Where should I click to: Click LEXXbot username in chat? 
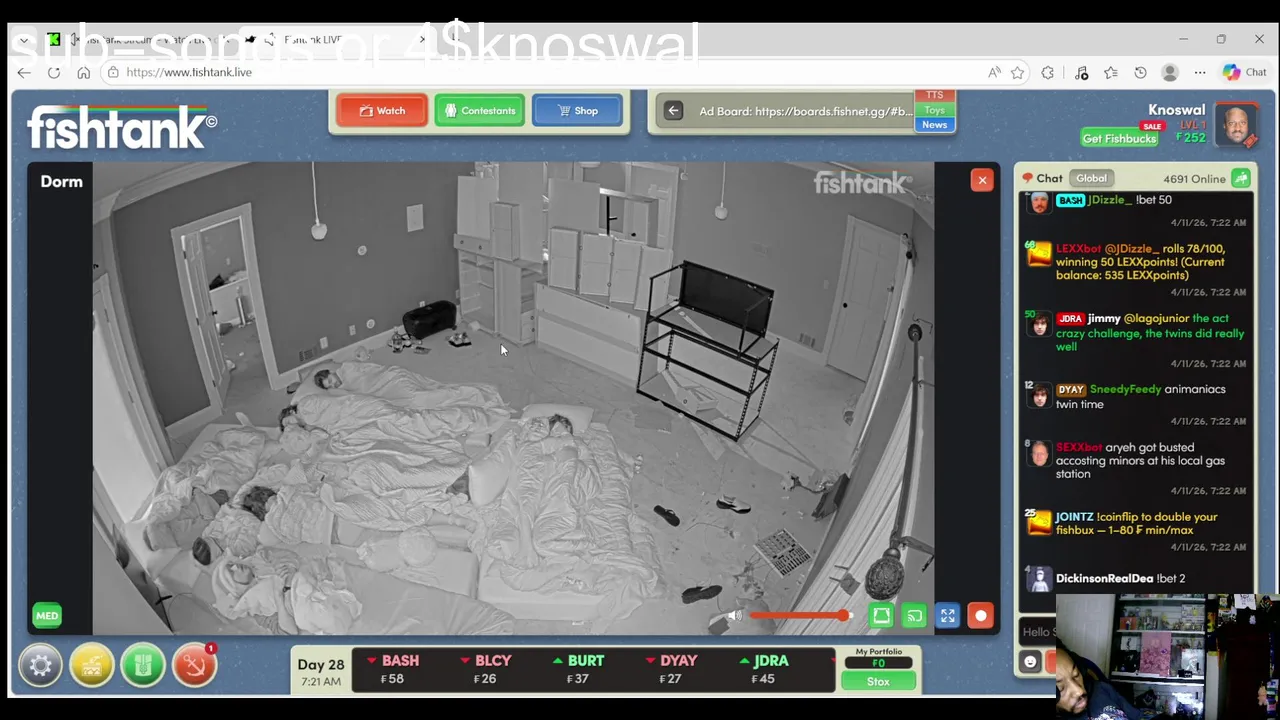1078,249
